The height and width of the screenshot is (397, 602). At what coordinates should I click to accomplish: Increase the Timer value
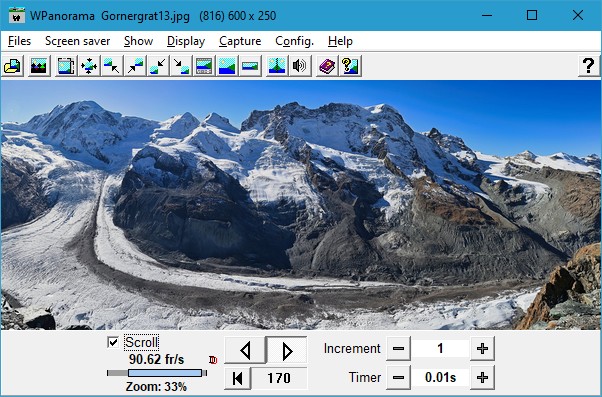[482, 377]
